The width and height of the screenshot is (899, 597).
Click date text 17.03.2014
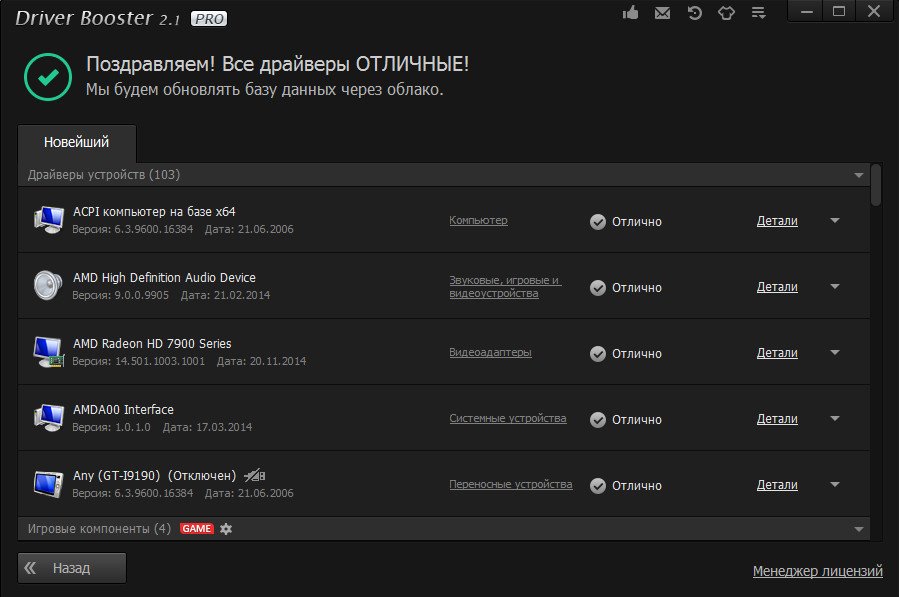point(224,427)
